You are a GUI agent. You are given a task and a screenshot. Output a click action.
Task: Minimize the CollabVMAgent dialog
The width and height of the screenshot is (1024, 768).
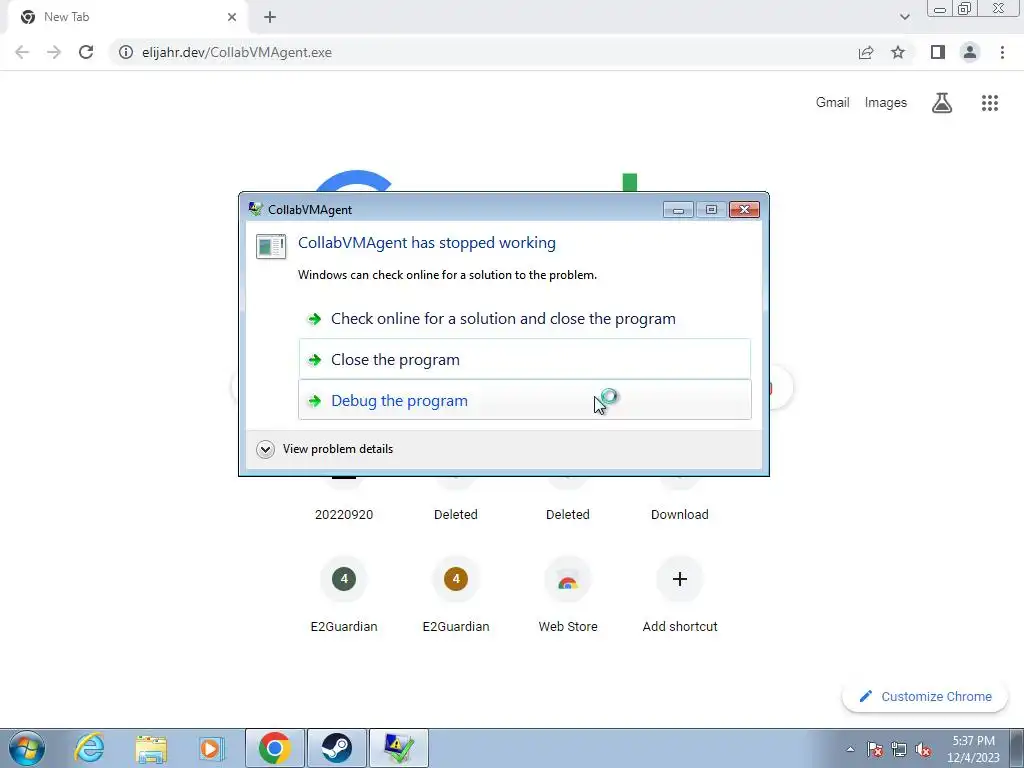(678, 210)
